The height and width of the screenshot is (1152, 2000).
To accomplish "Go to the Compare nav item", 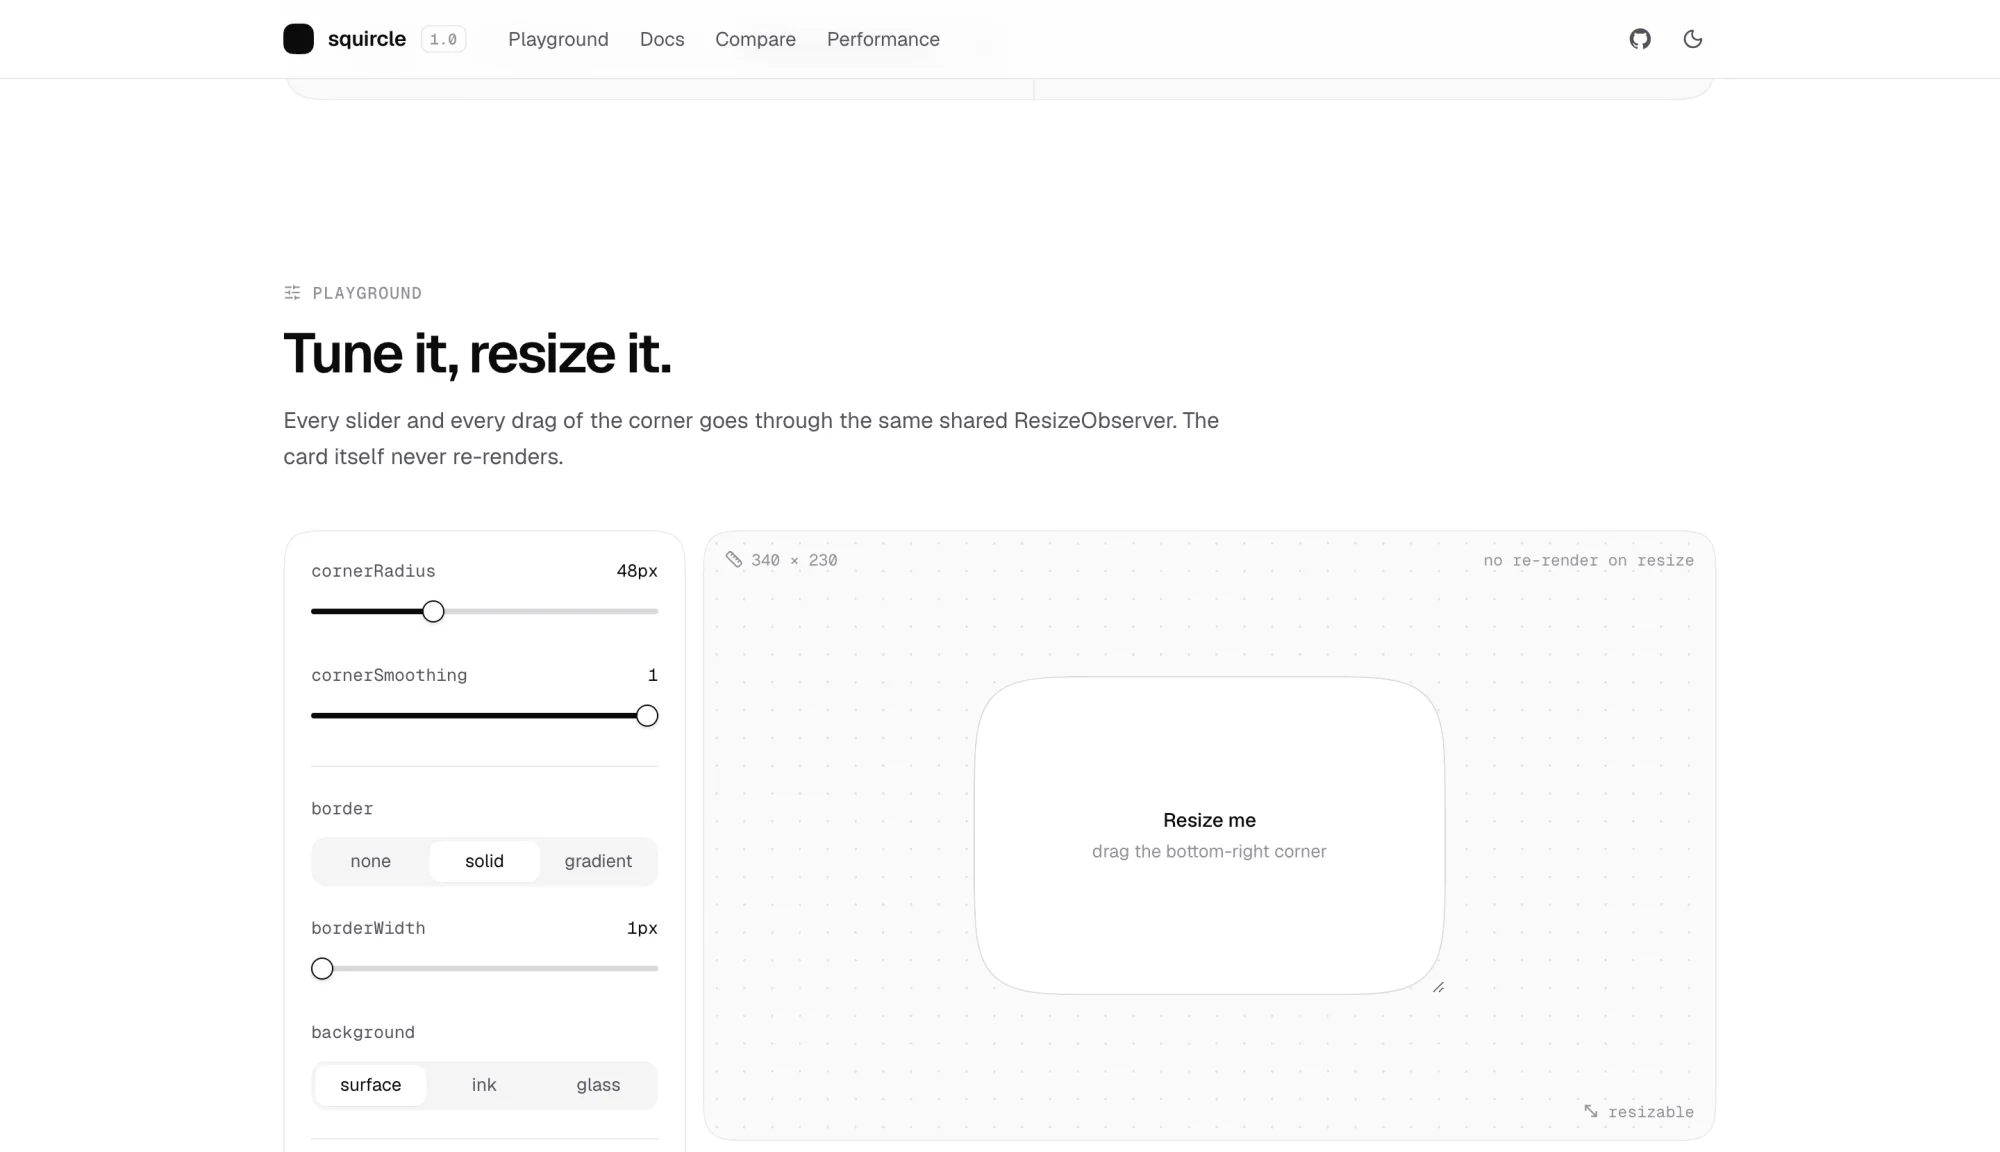I will tap(755, 39).
